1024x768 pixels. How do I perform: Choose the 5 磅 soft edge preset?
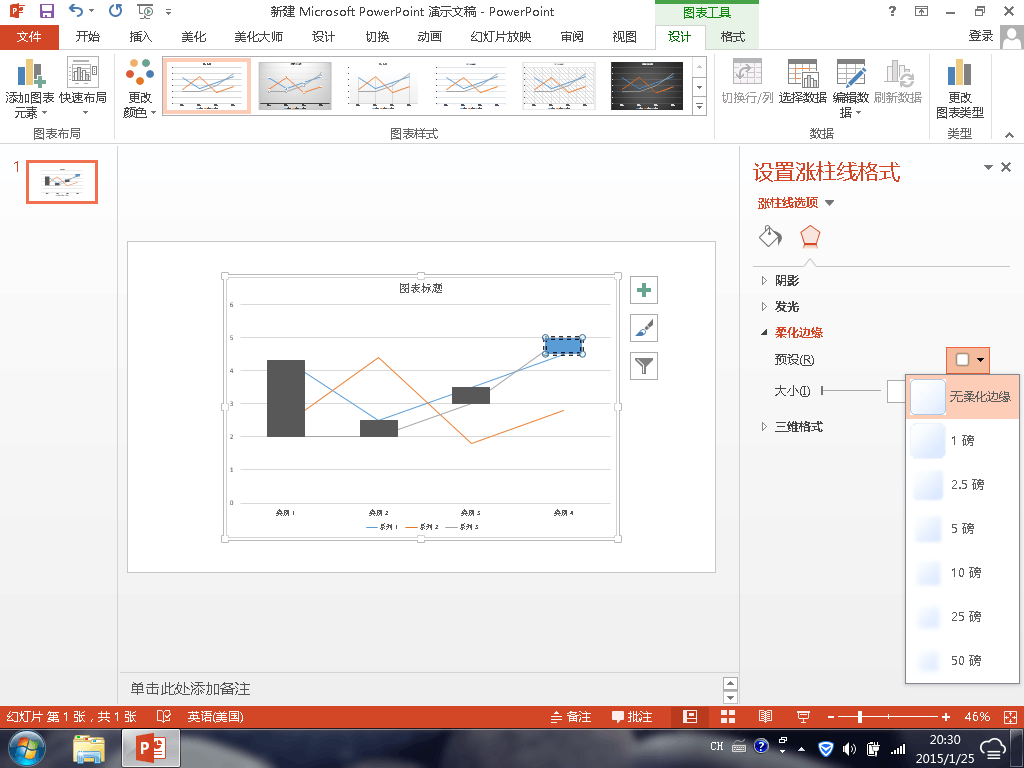coord(963,528)
